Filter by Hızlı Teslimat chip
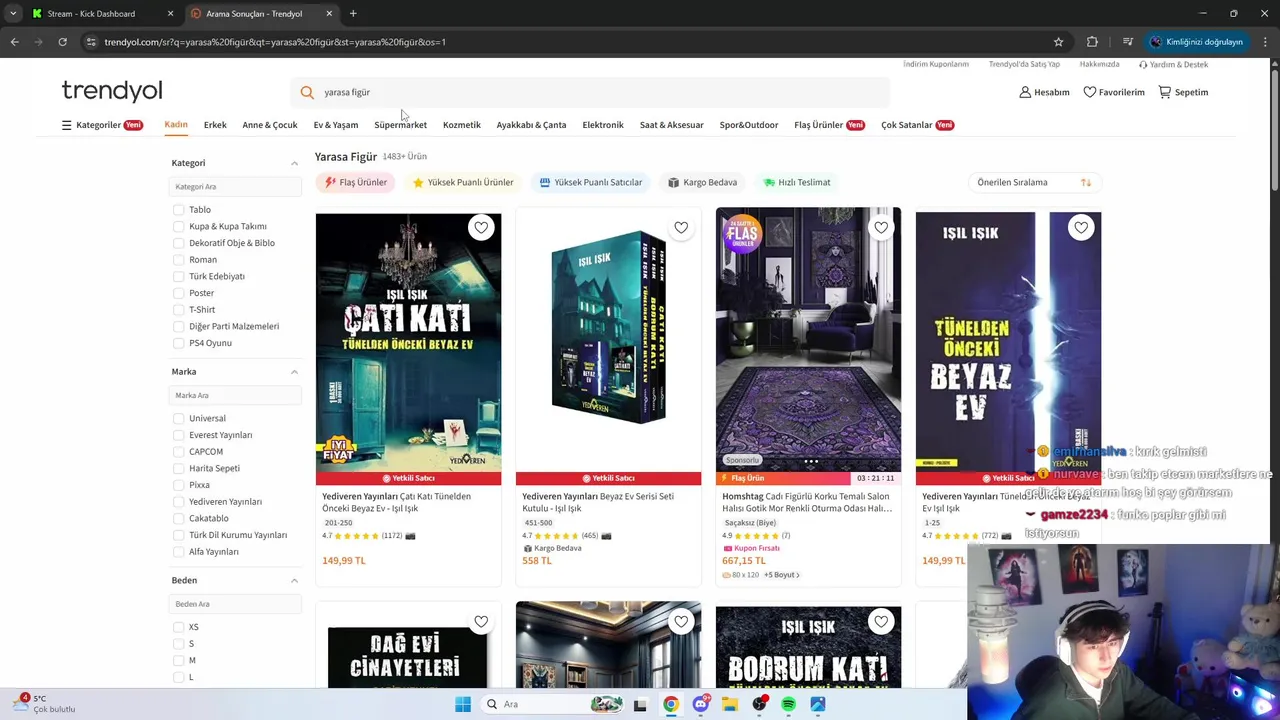This screenshot has height=720, width=1280. (x=797, y=182)
